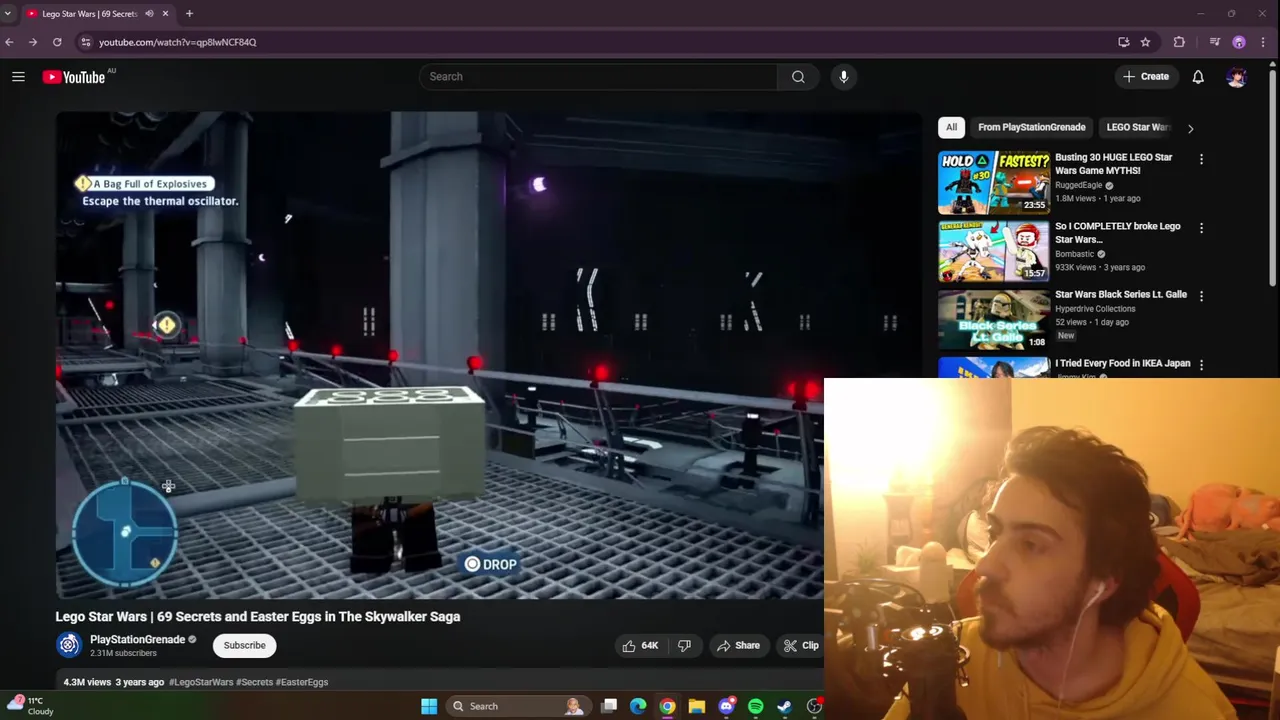Install the page as app icon
Image resolution: width=1280 pixels, height=720 pixels.
(1123, 42)
